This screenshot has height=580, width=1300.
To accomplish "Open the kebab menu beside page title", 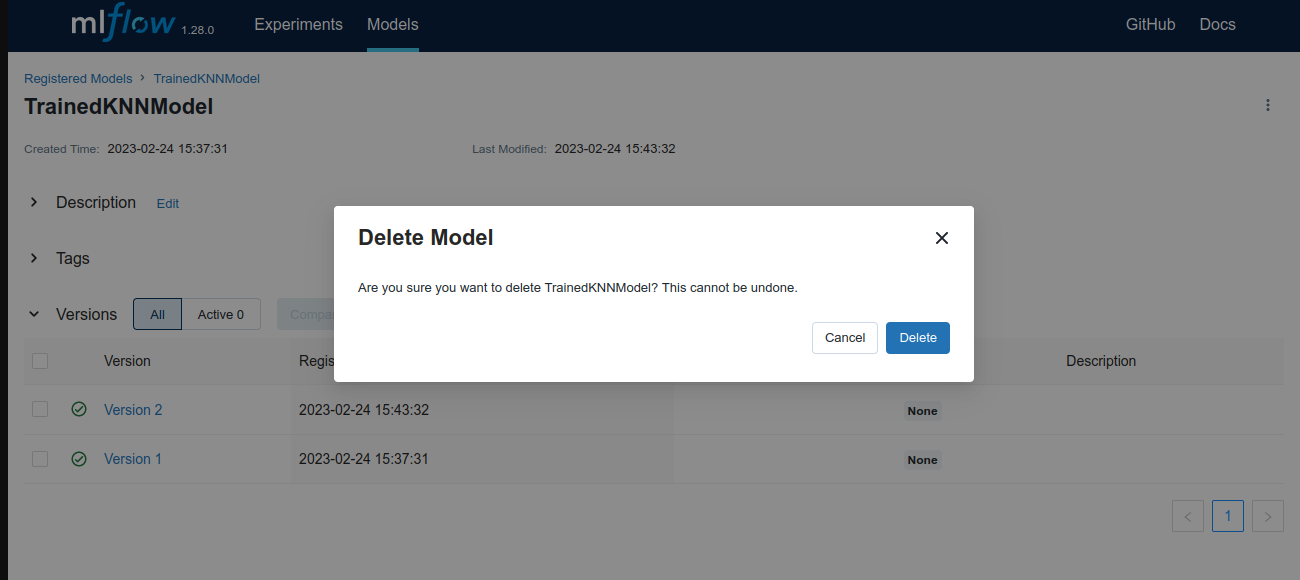I will click(1267, 104).
